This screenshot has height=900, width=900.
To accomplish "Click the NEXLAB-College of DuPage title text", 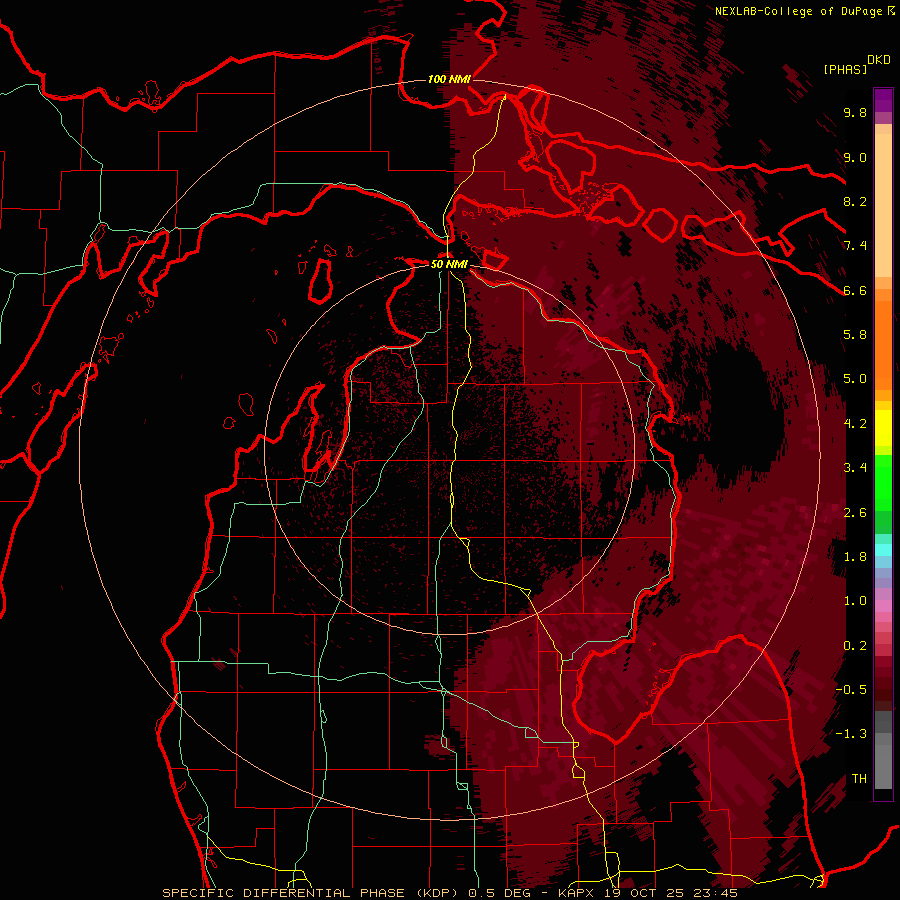I will pos(798,11).
